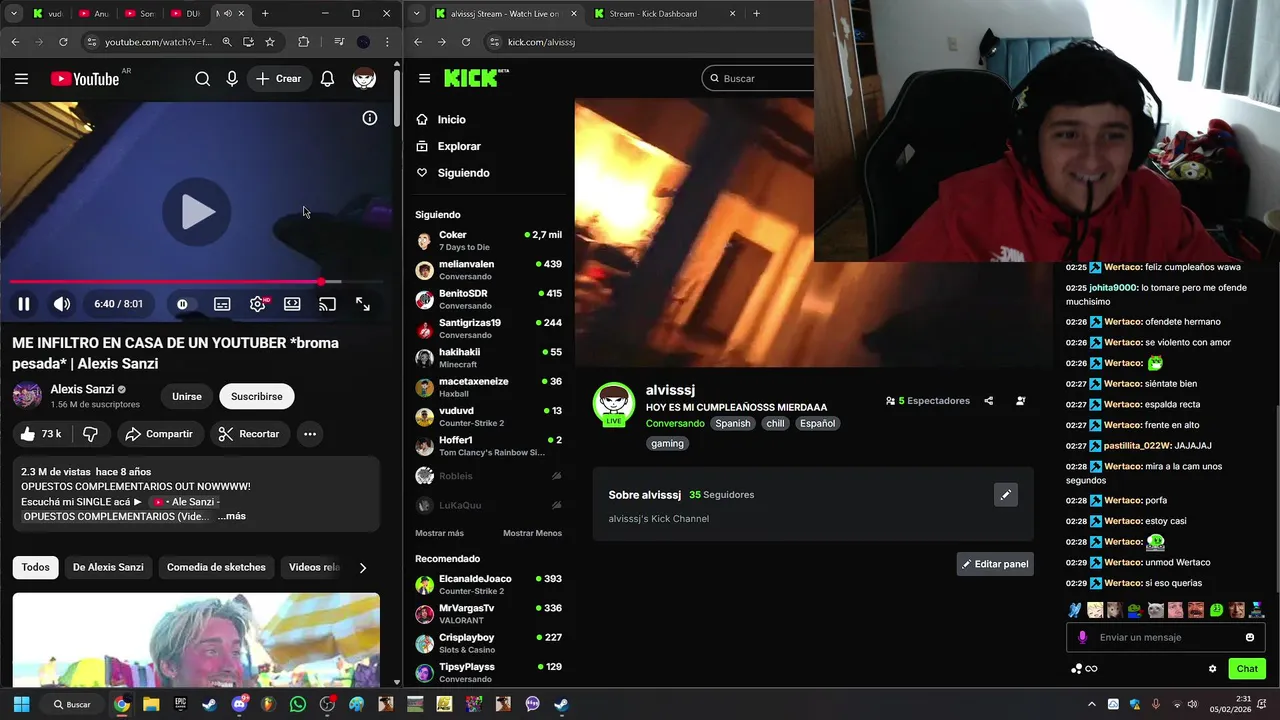Like the Alexis Sanzi video

point(40,434)
